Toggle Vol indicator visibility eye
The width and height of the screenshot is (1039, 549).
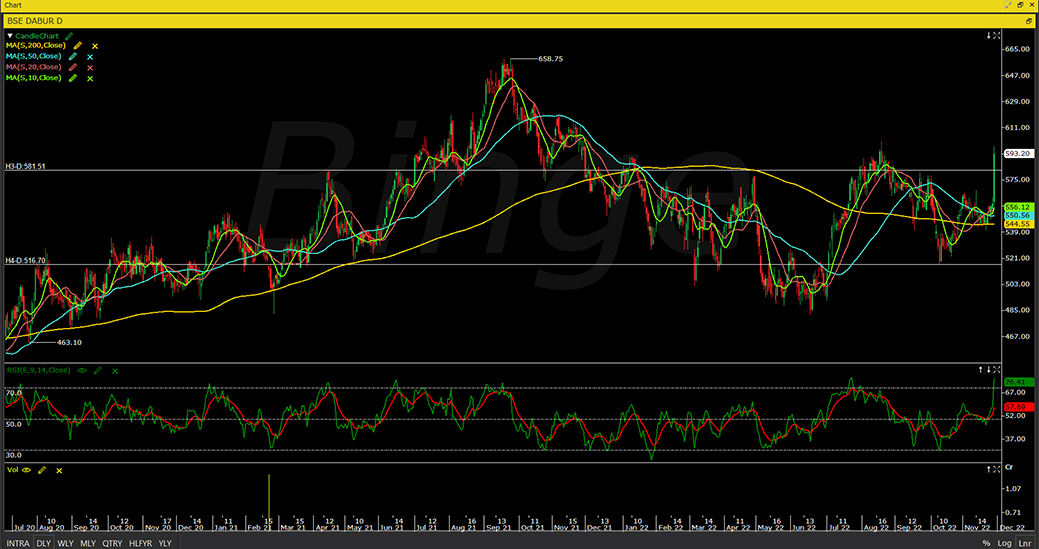pos(27,470)
